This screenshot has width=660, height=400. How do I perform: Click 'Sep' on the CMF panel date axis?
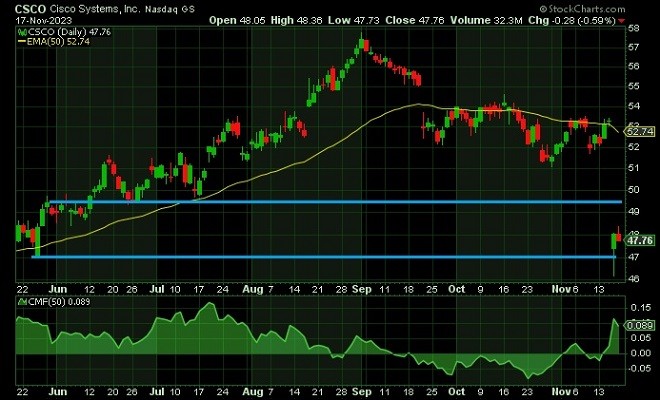pyautogui.click(x=362, y=392)
